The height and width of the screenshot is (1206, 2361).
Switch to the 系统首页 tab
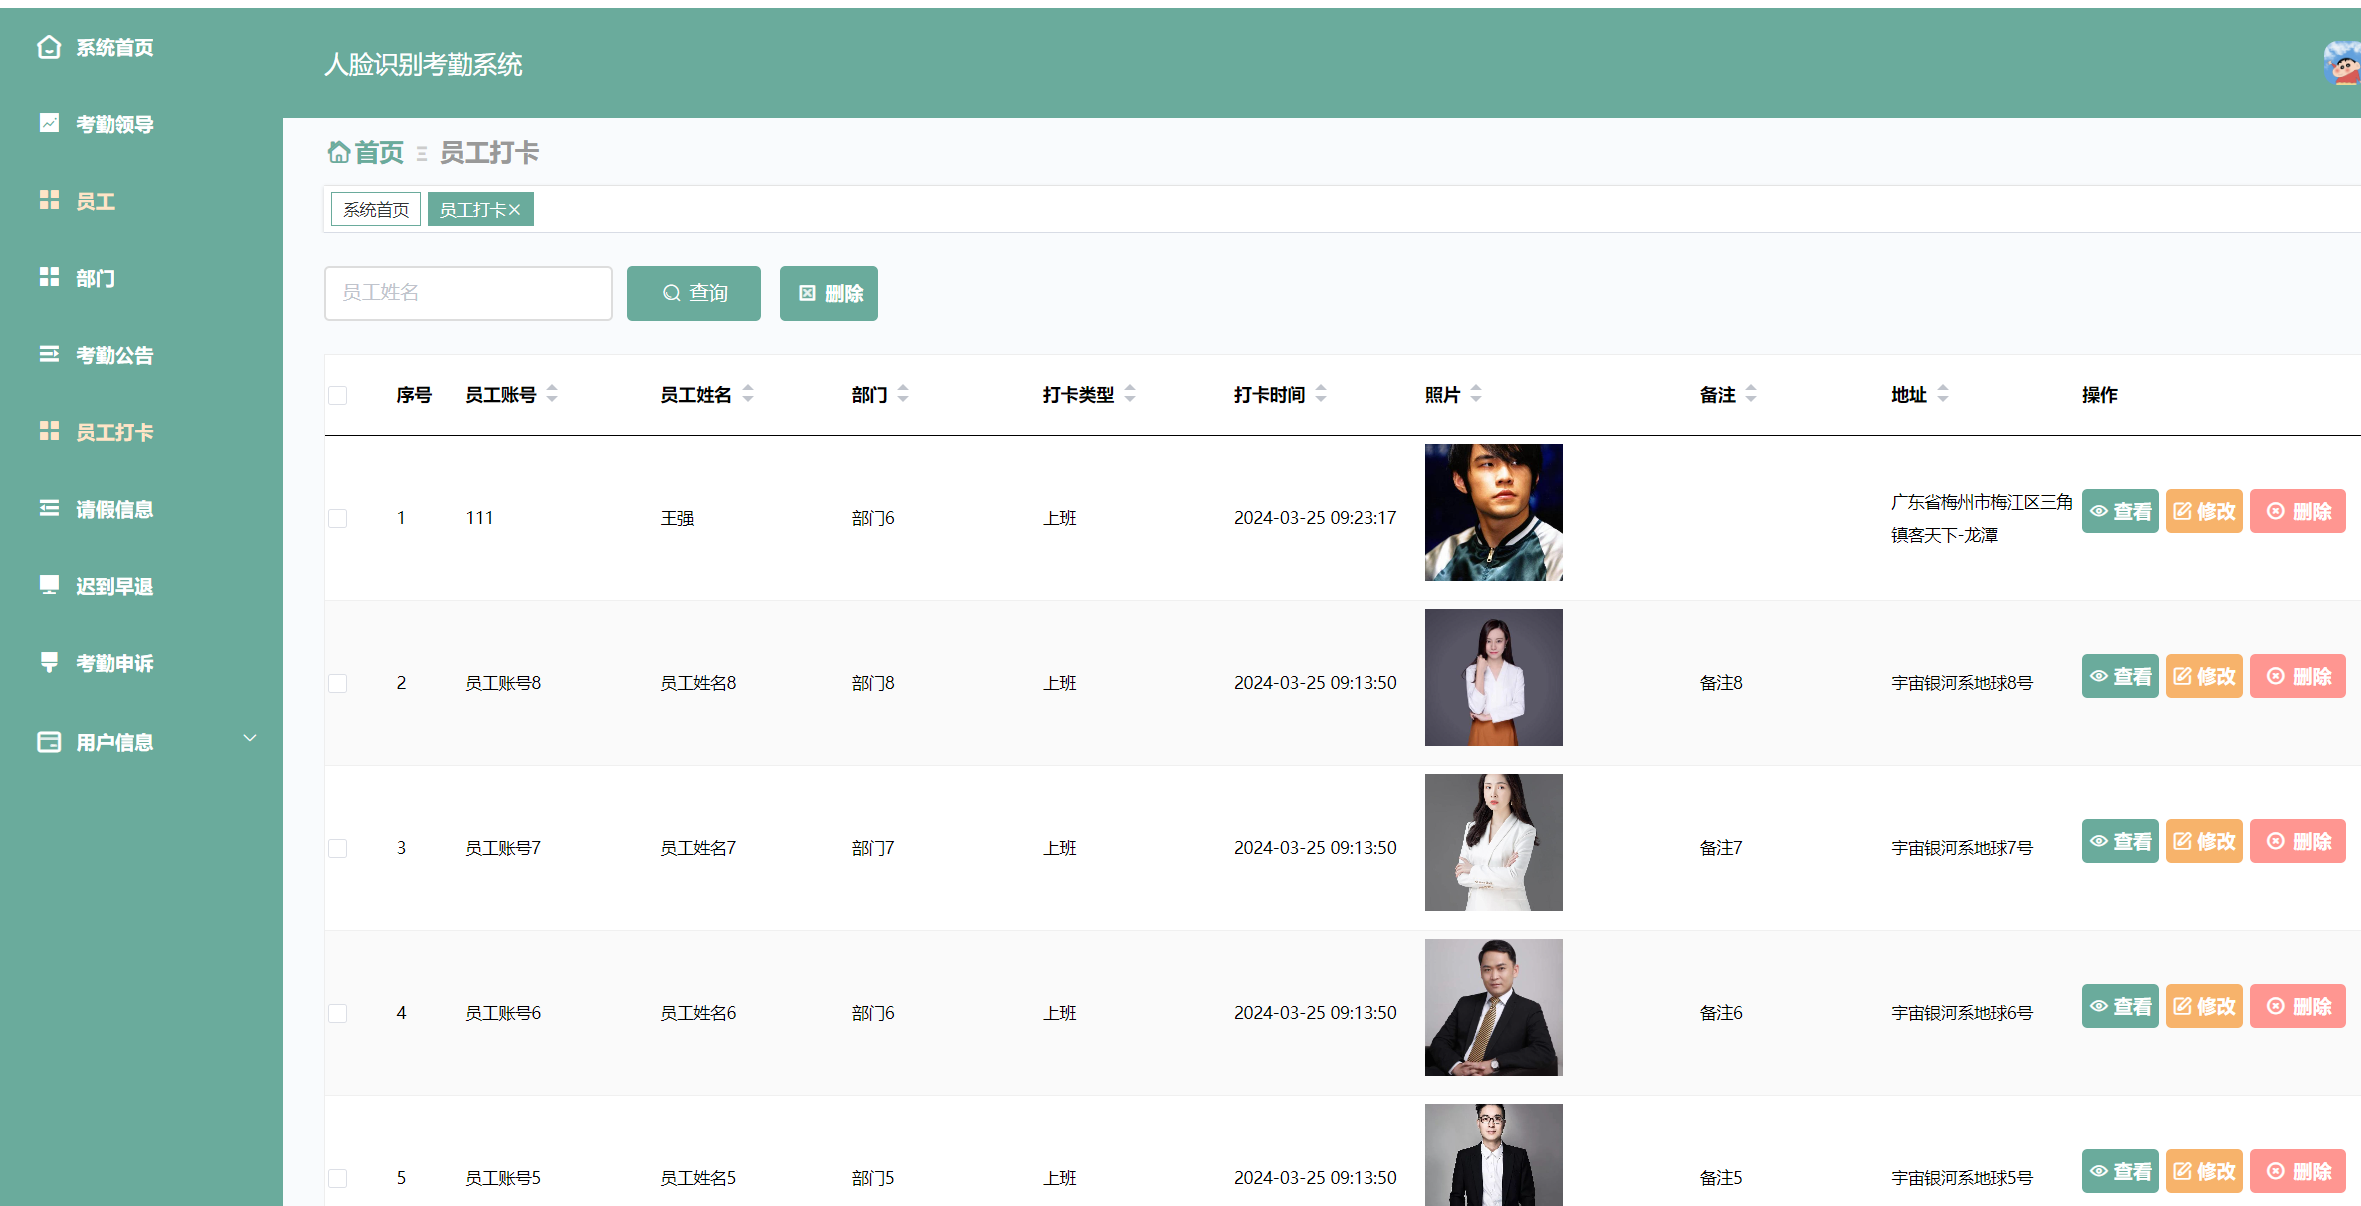376,210
